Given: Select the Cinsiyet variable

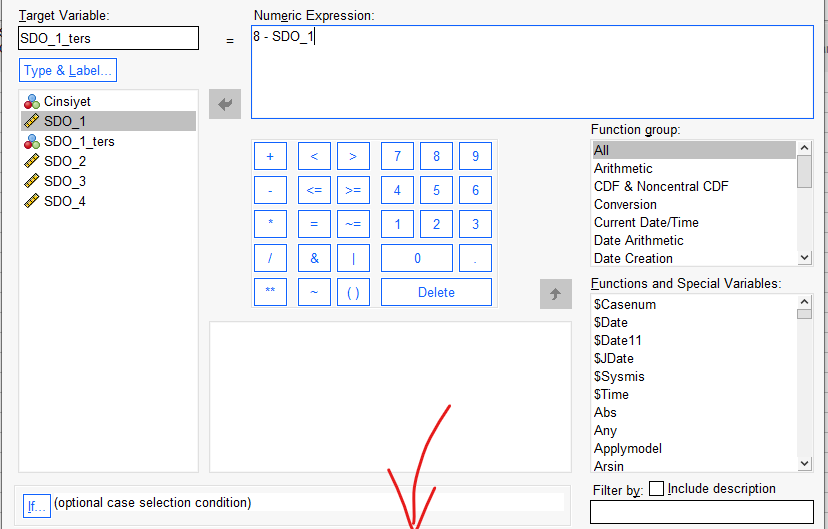Looking at the screenshot, I should 108,101.
